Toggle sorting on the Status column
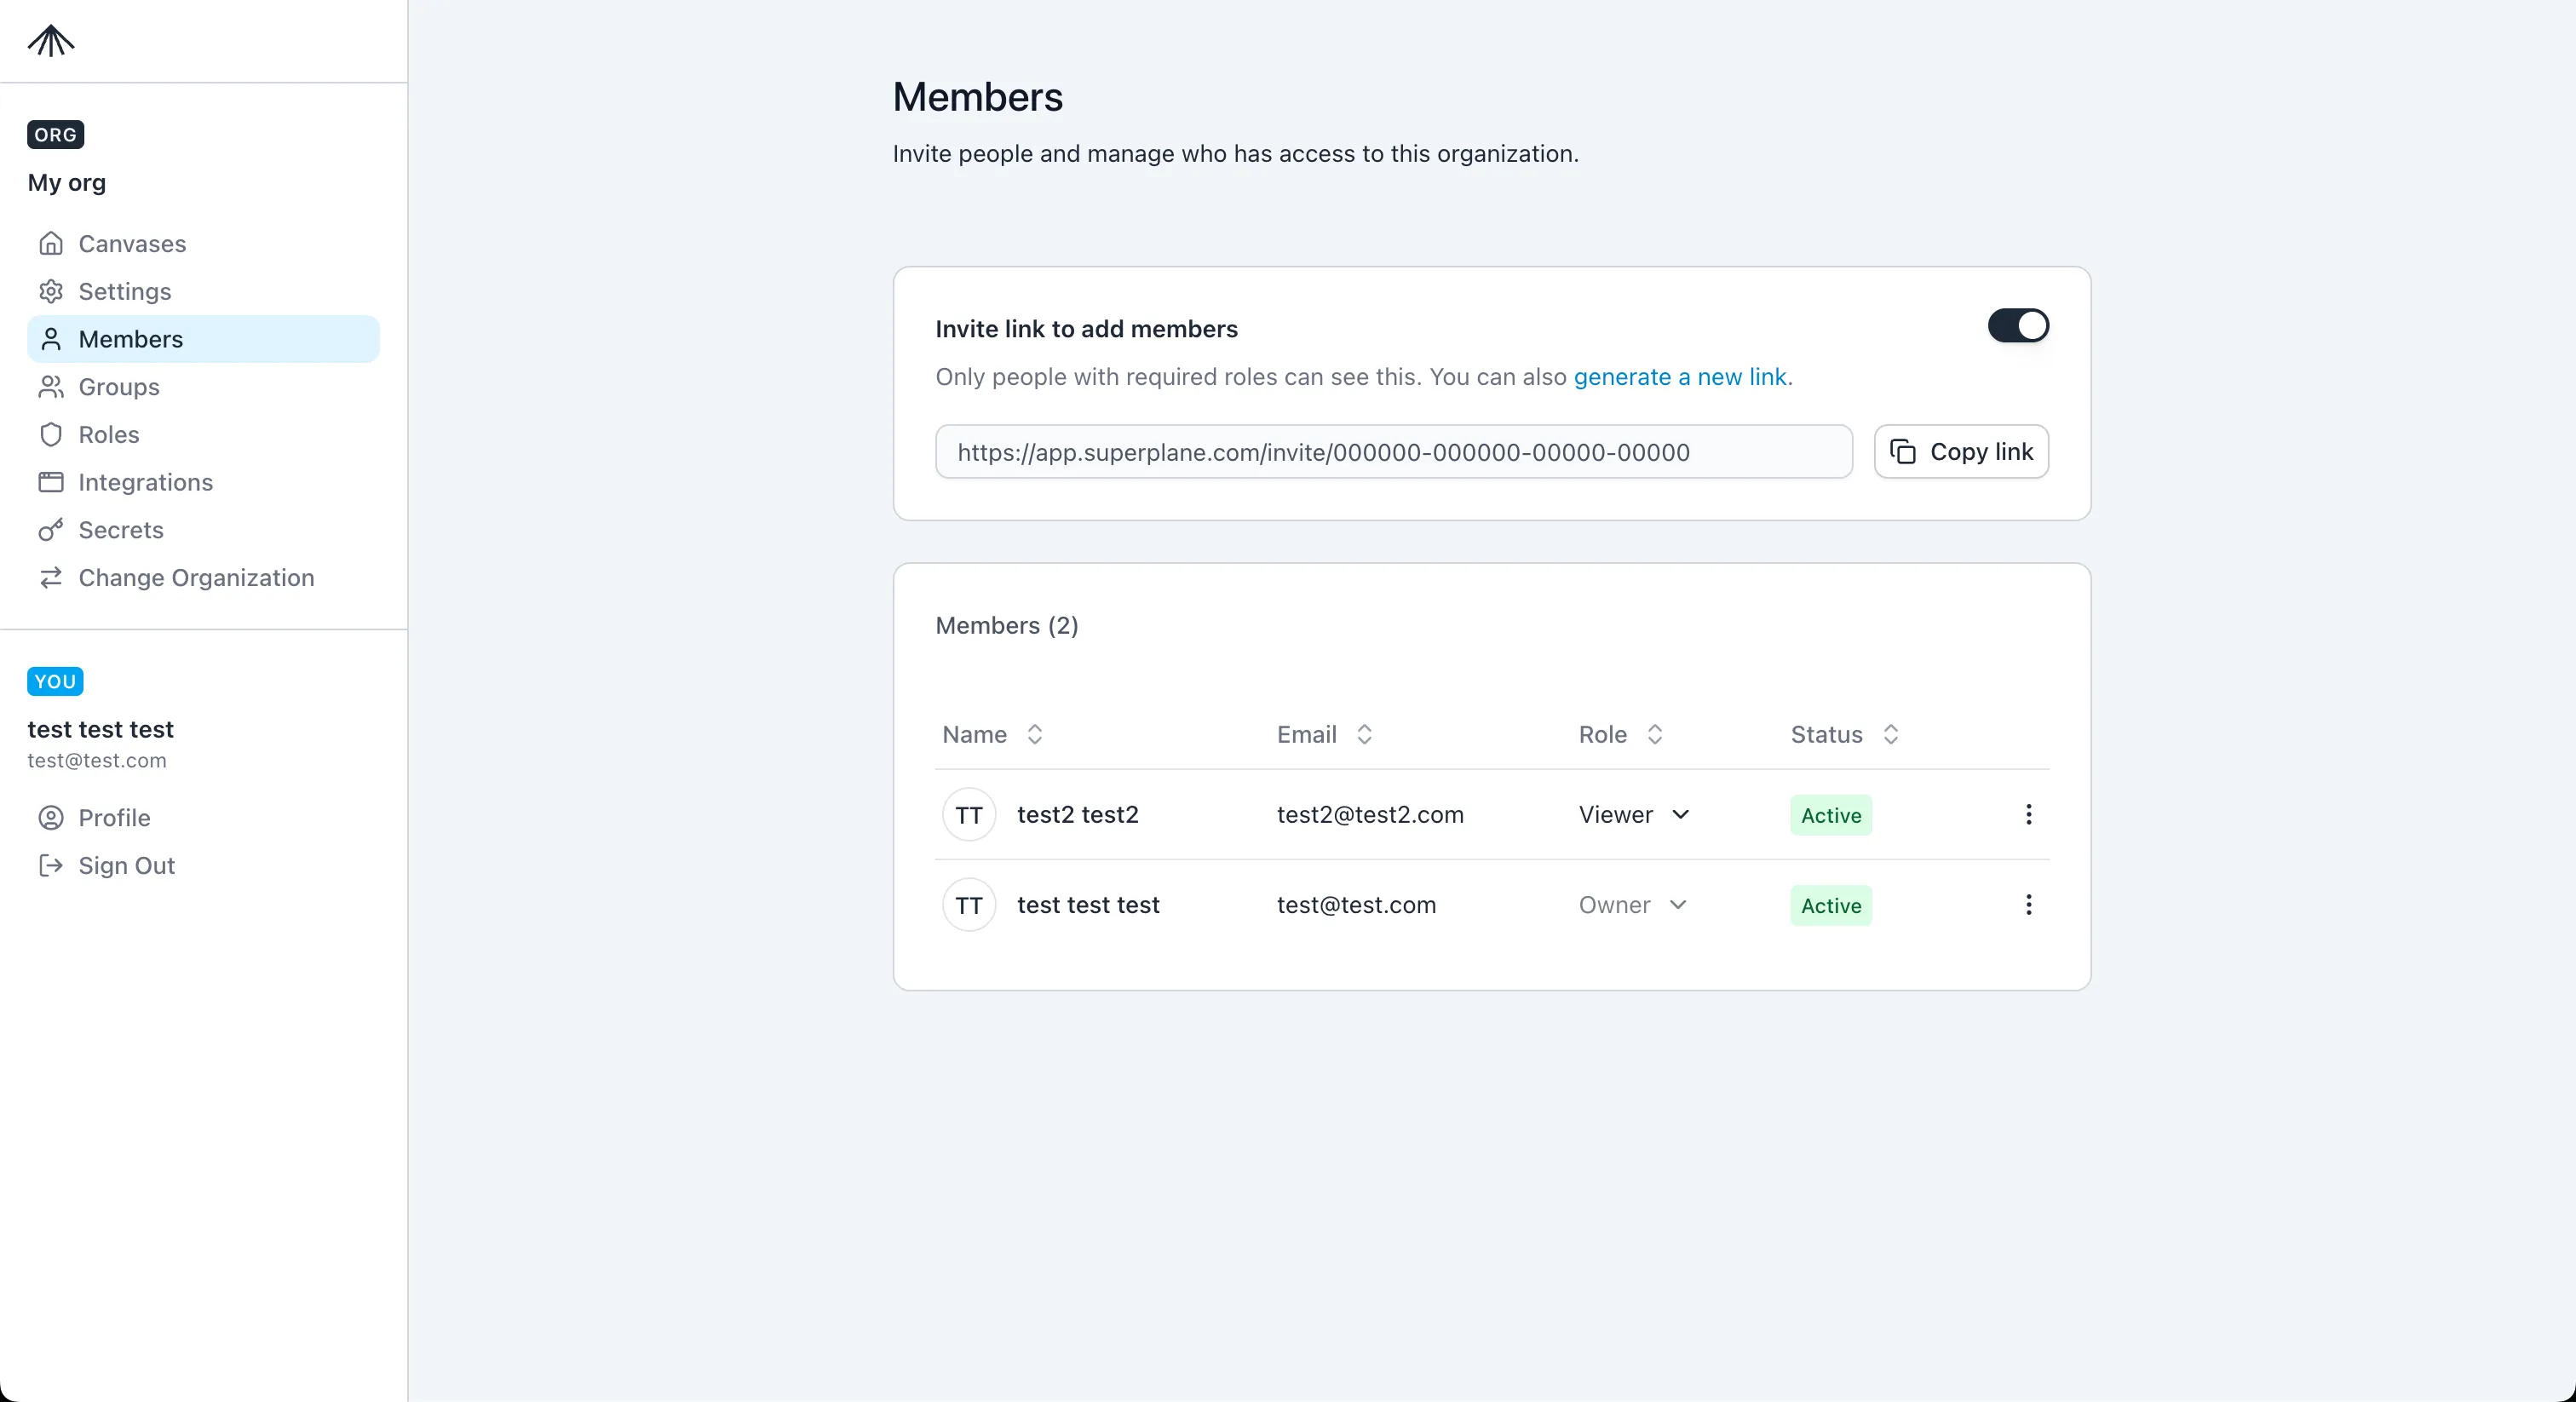The height and width of the screenshot is (1402, 2576). 1892,734
